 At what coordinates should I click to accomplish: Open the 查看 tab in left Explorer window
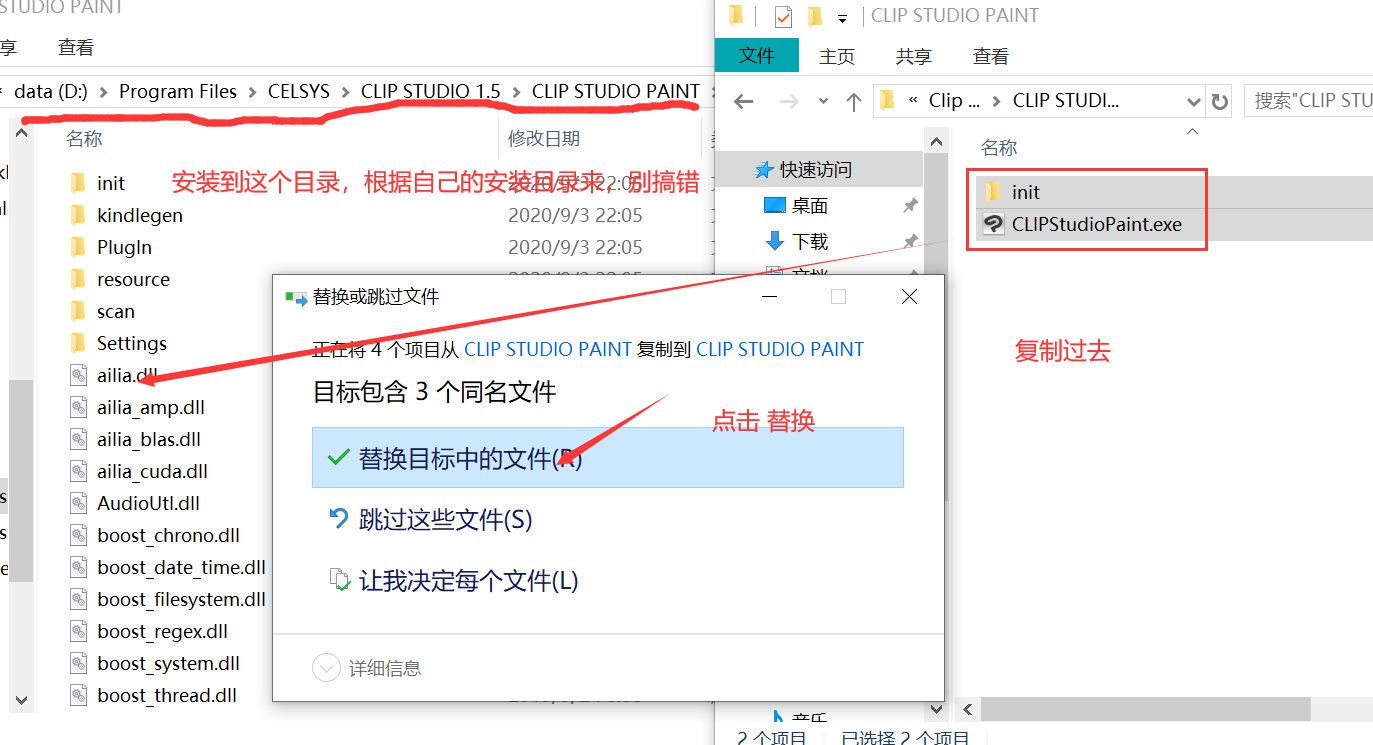coord(76,47)
